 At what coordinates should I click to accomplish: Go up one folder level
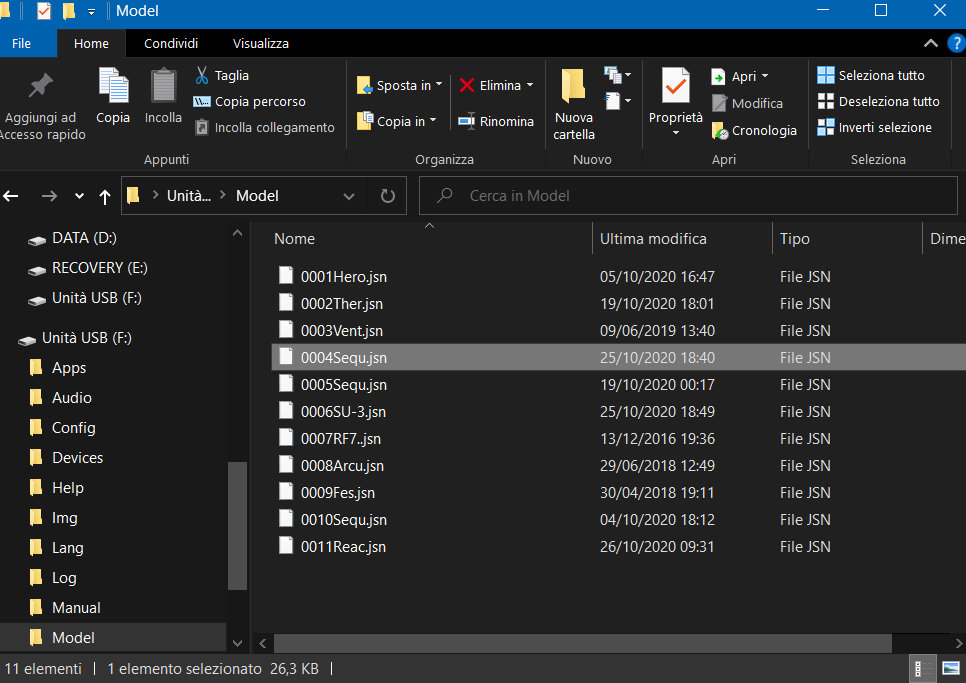coord(105,196)
